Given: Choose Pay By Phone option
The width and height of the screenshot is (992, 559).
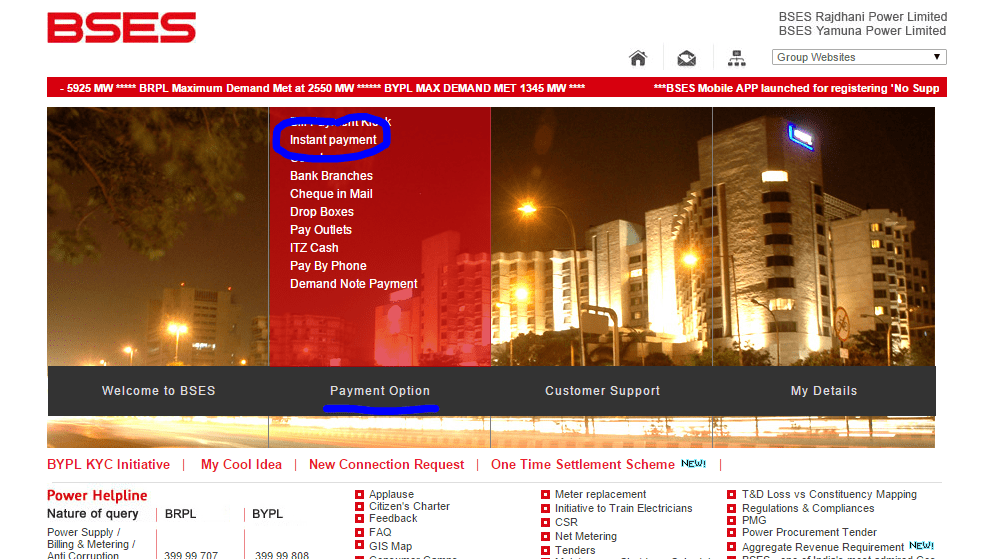Looking at the screenshot, I should 328,266.
